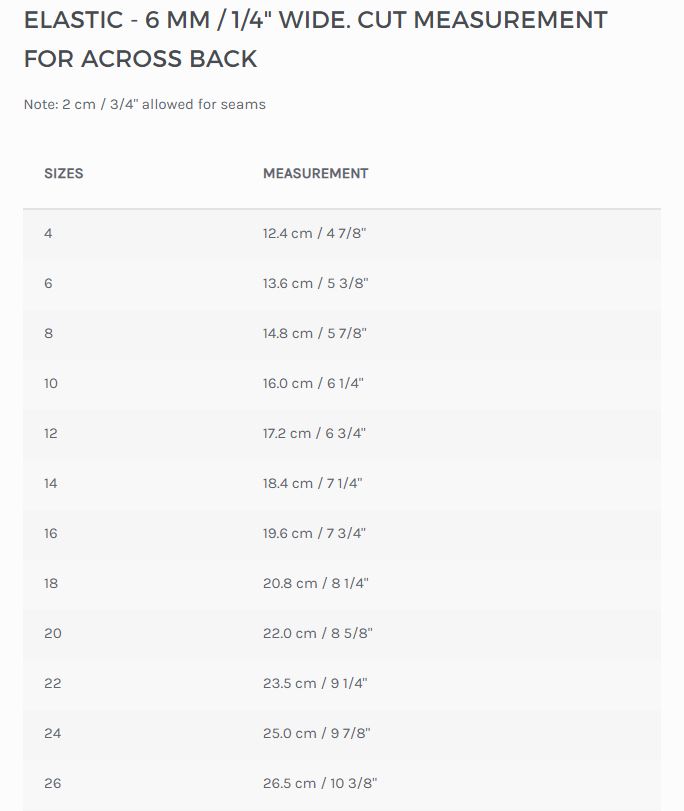Image resolution: width=684 pixels, height=811 pixels.
Task: Click the MEASUREMENT column header
Action: [316, 173]
